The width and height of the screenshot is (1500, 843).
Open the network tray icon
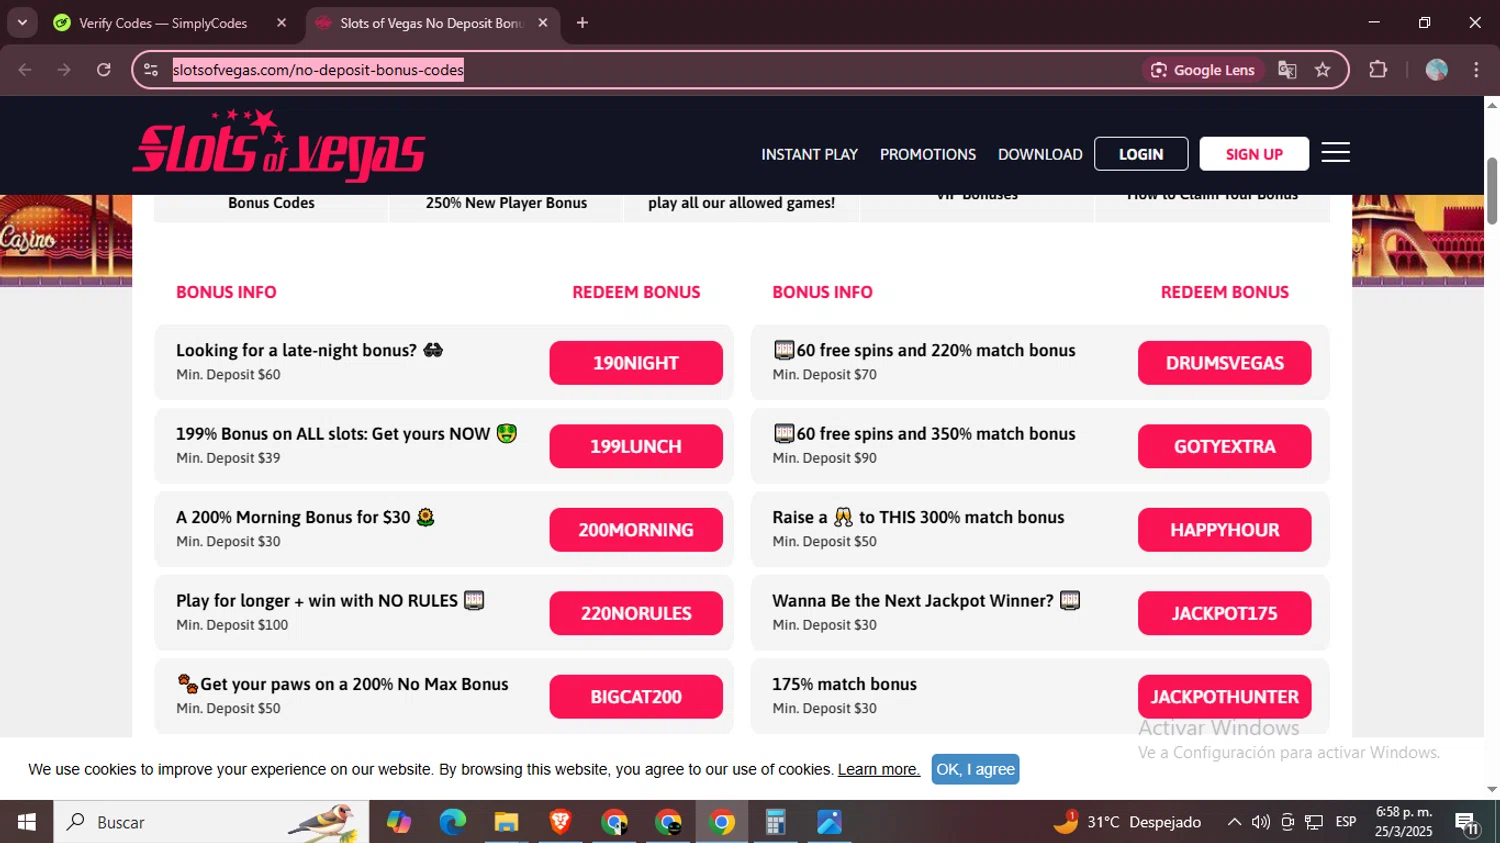[1314, 822]
